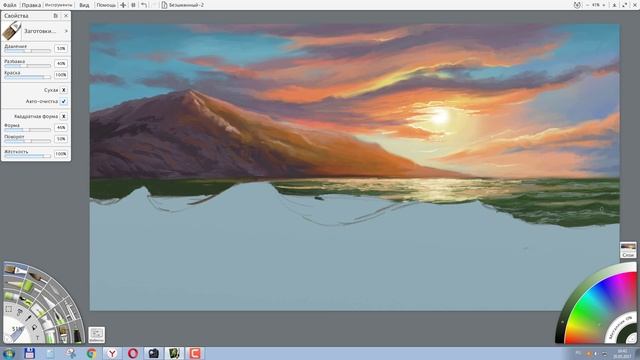The width and height of the screenshot is (640, 360).
Task: Toggle the Сухая checkbox
Action: (64, 90)
